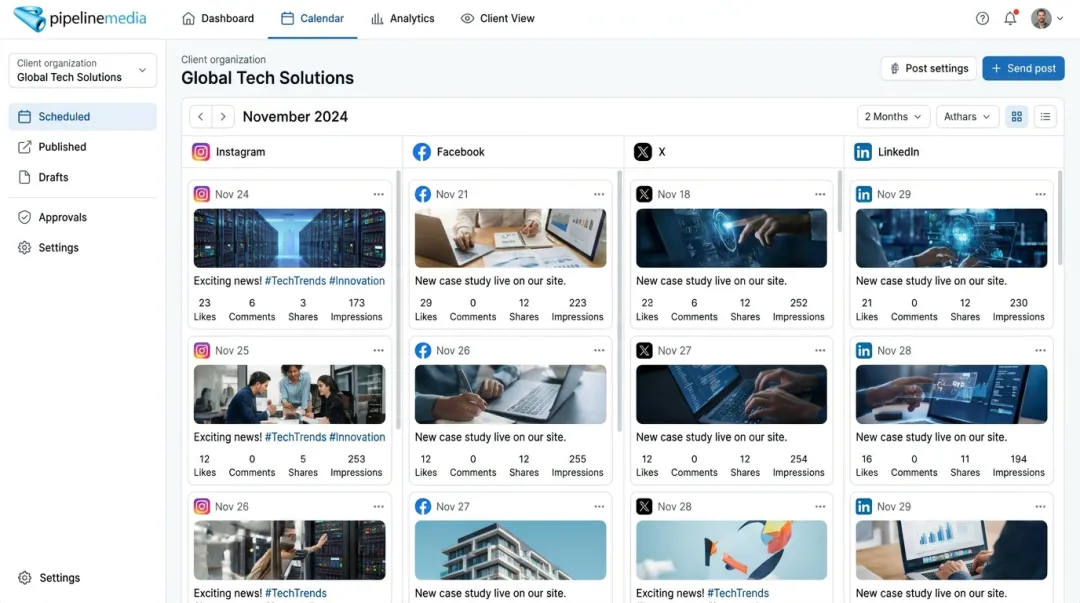Open options menu for X Nov 27 post
Viewport: 1080px width, 603px height.
(820, 350)
